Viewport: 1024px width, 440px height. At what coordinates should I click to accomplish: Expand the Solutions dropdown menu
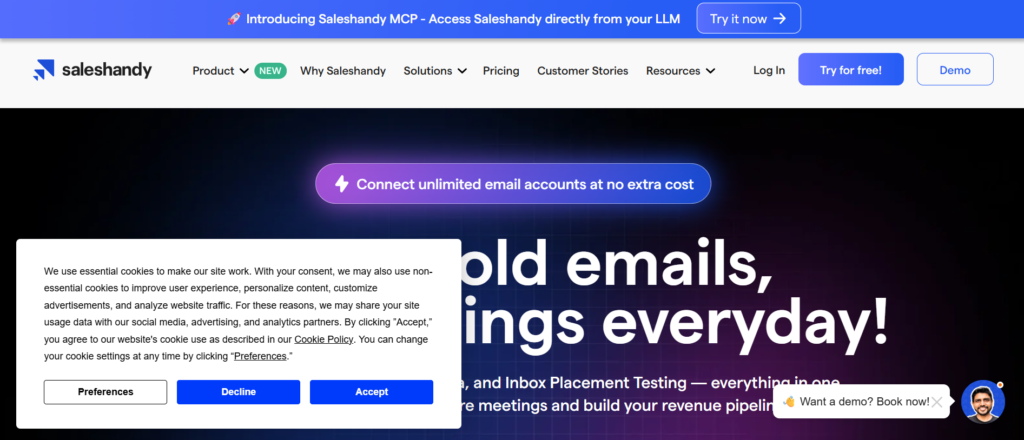(x=435, y=71)
